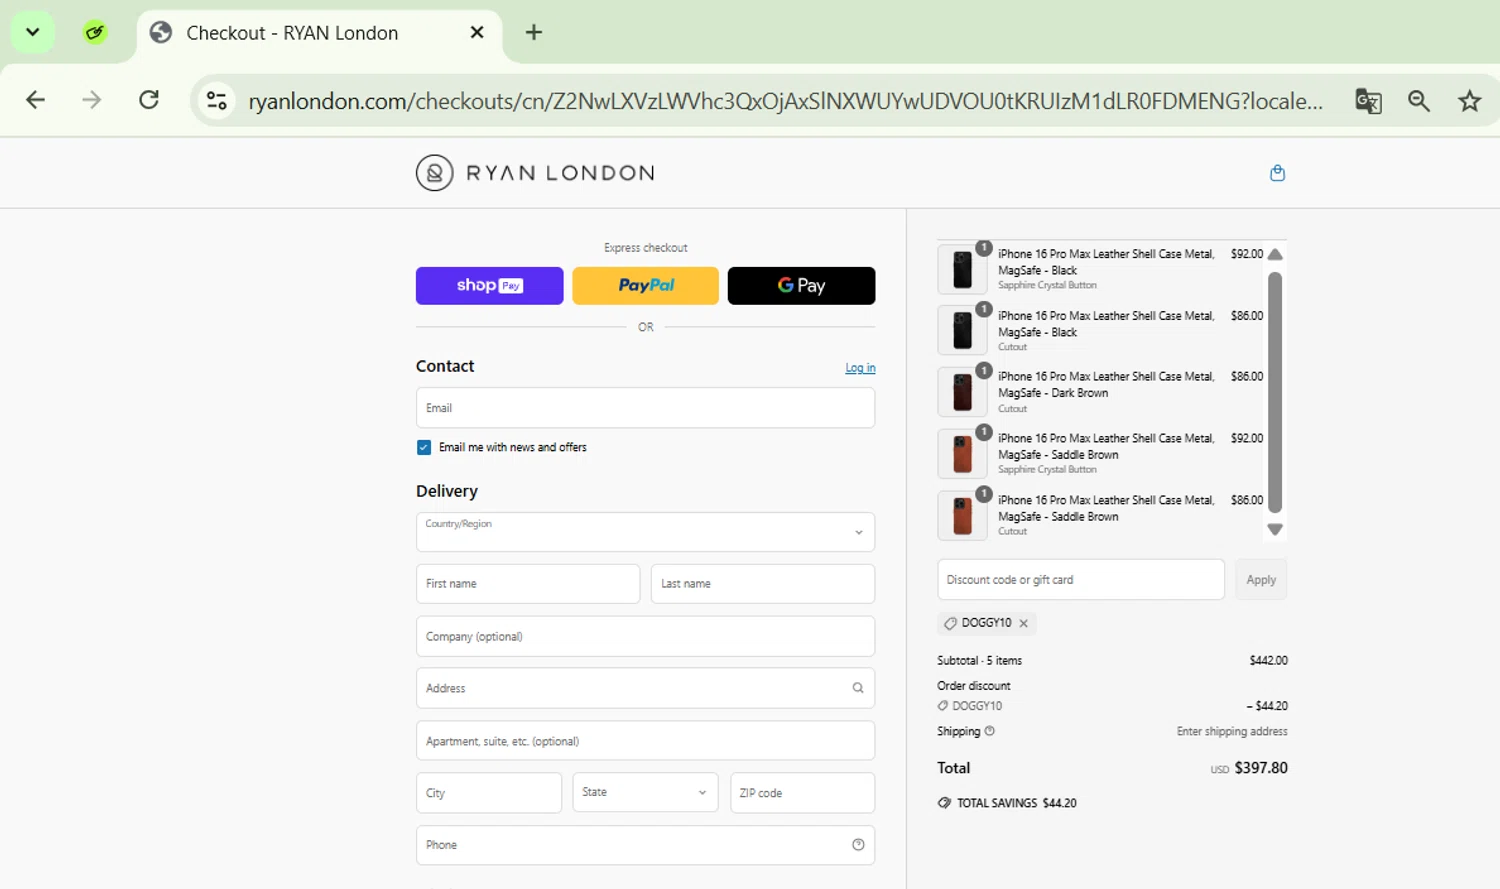Close the Checkout - RYAN London tab
Image resolution: width=1500 pixels, height=889 pixels.
[x=477, y=33]
